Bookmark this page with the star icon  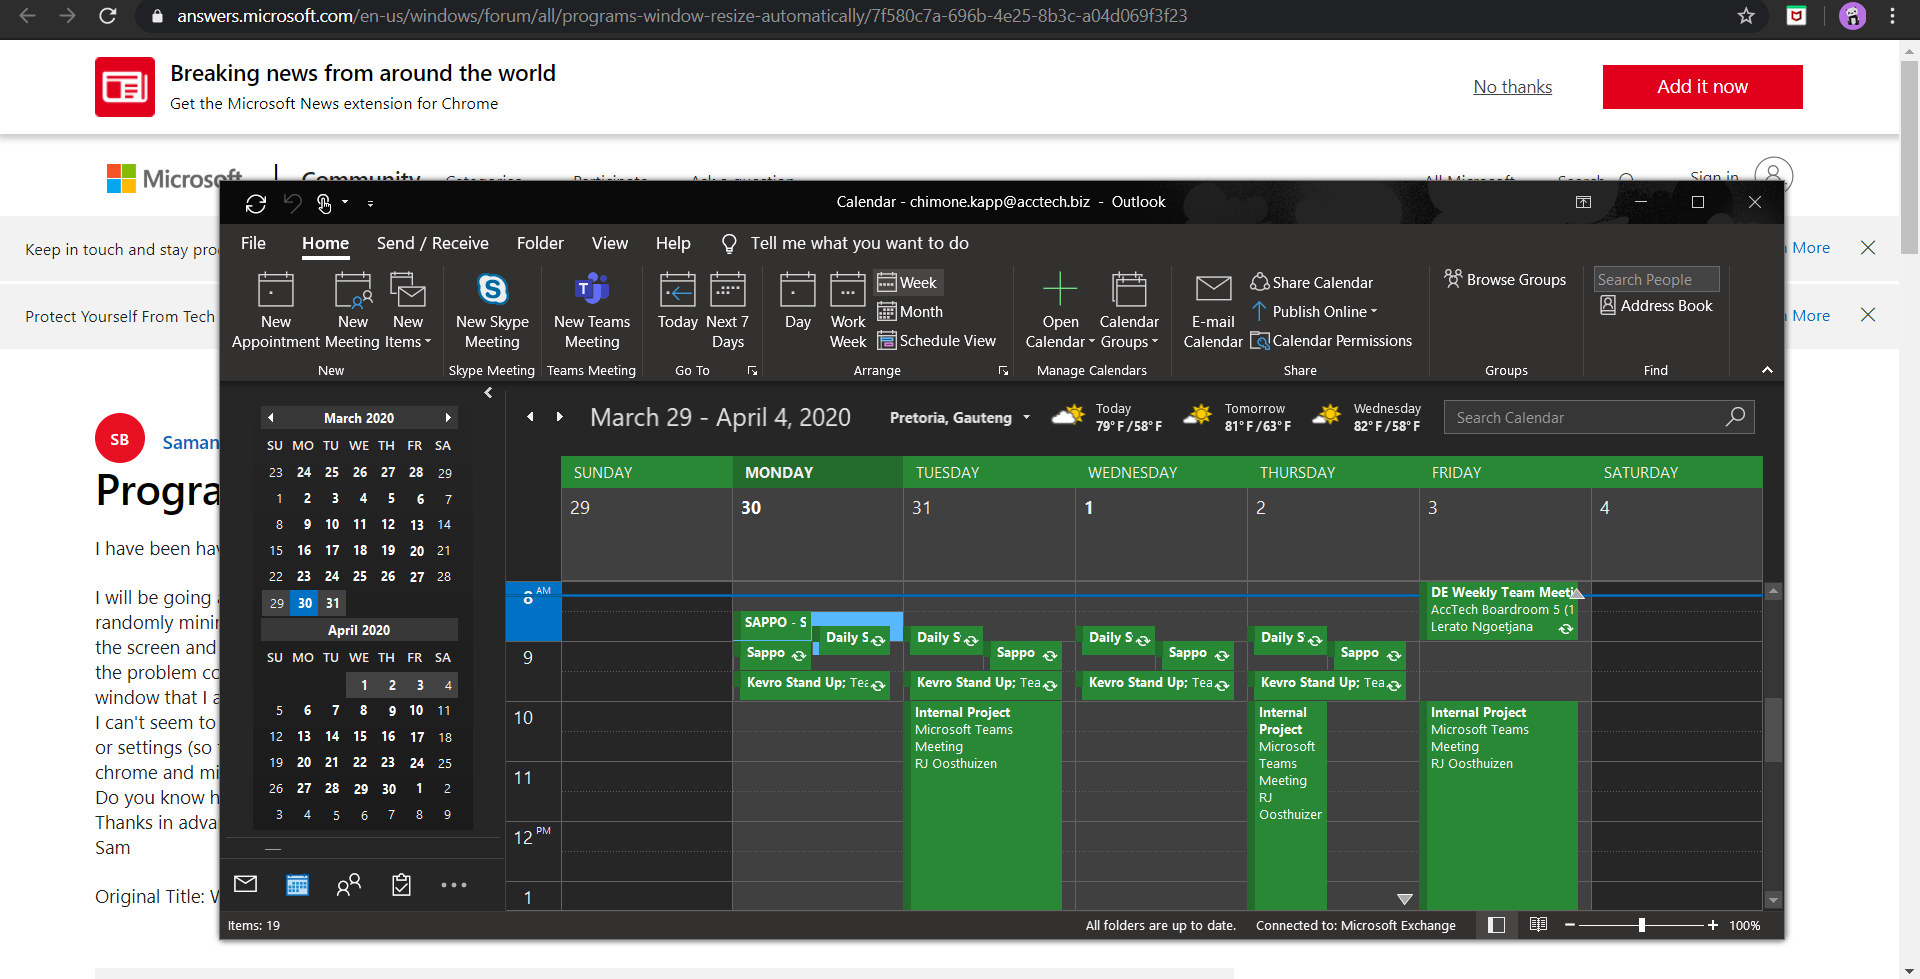click(1746, 16)
